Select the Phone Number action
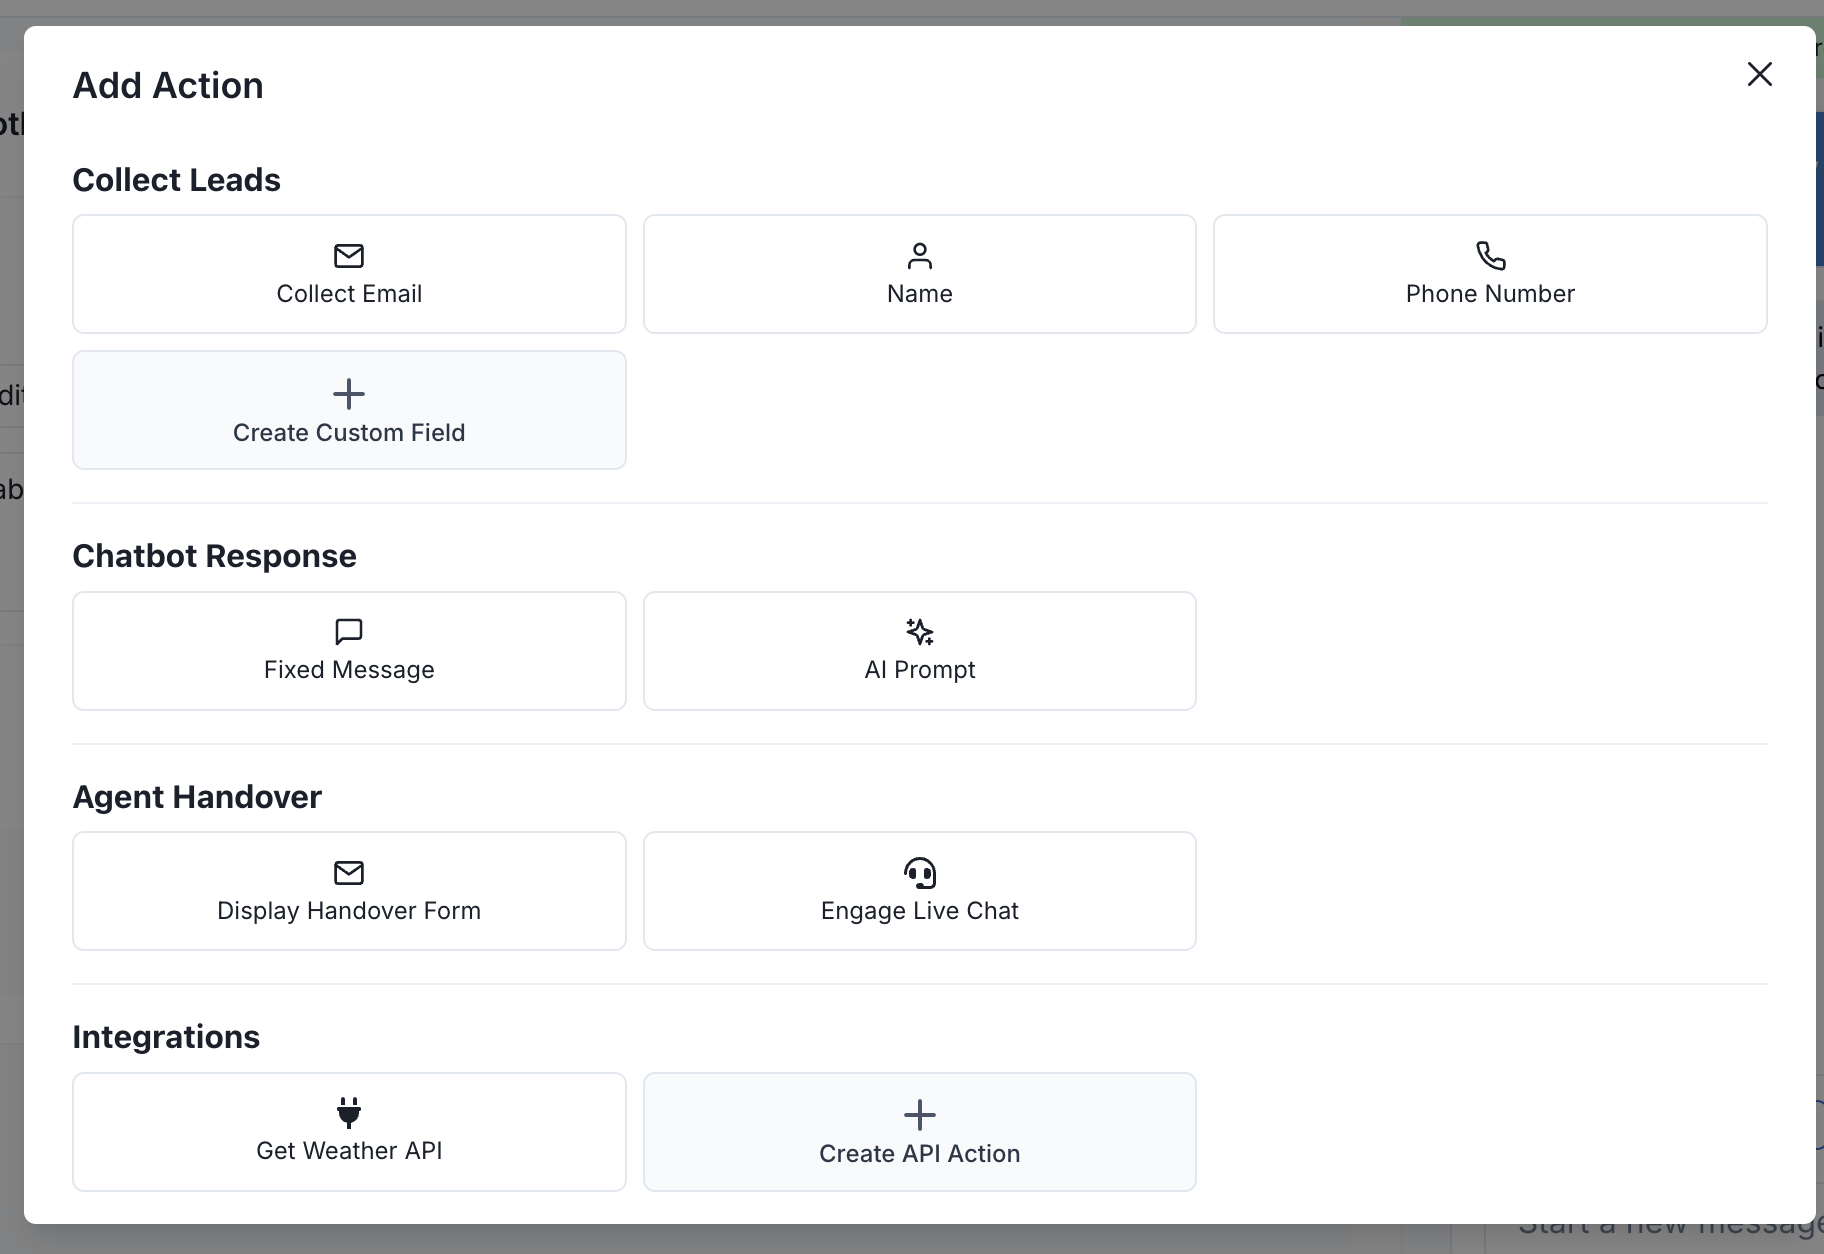 [x=1490, y=274]
